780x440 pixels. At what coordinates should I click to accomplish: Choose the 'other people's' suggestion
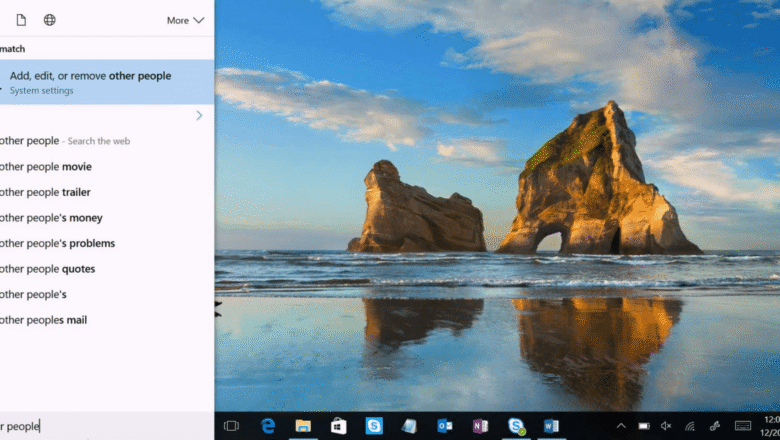(x=33, y=294)
